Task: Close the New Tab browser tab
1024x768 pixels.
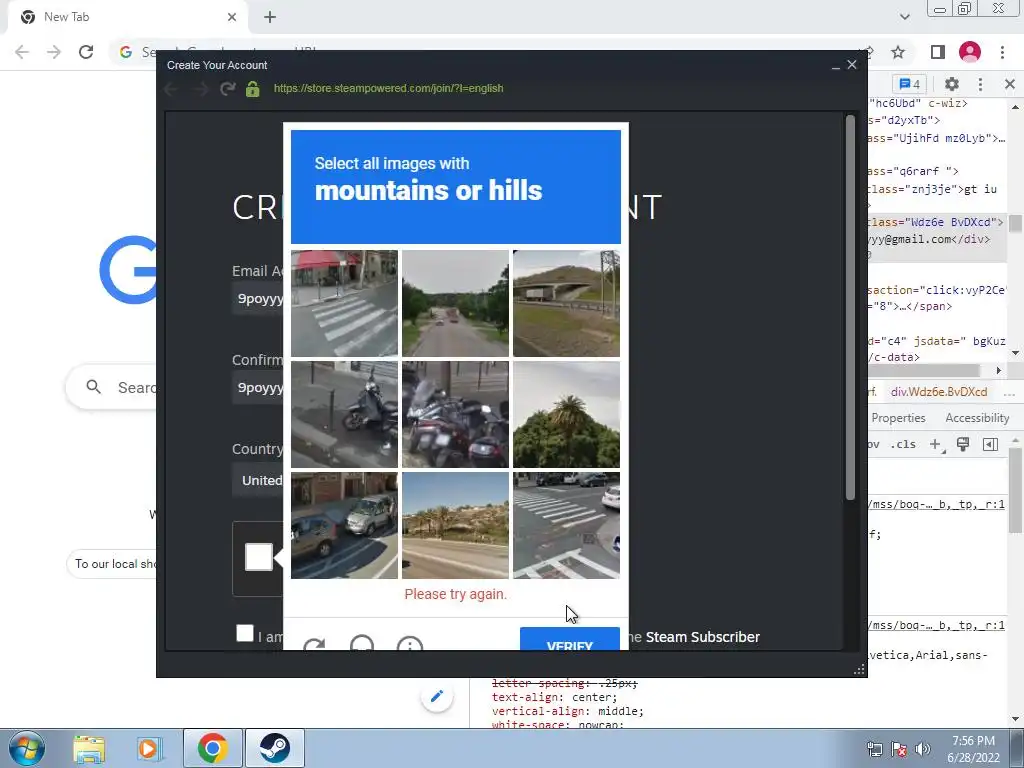Action: tap(232, 17)
